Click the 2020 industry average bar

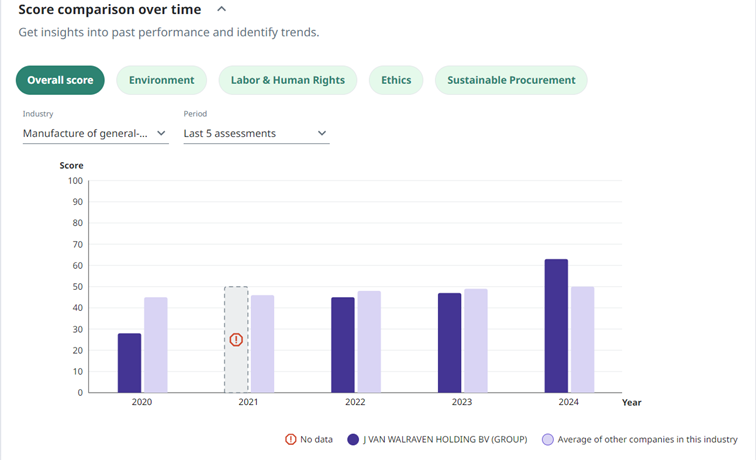(155, 345)
